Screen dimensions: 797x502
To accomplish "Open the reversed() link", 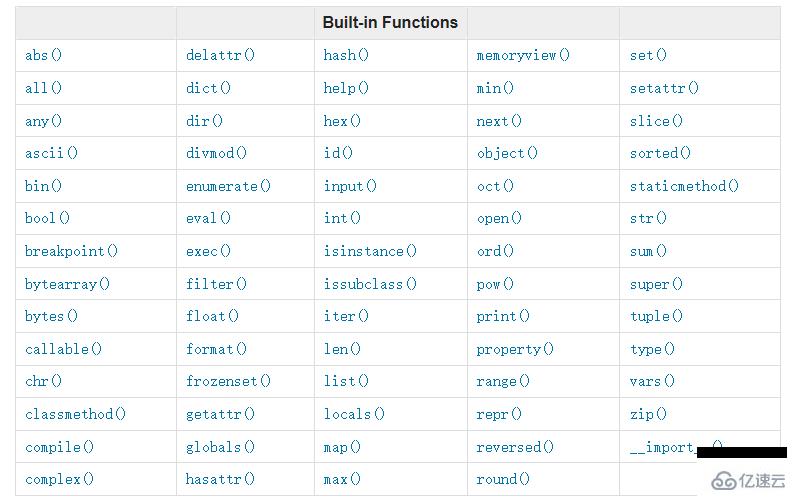I will (x=515, y=447).
